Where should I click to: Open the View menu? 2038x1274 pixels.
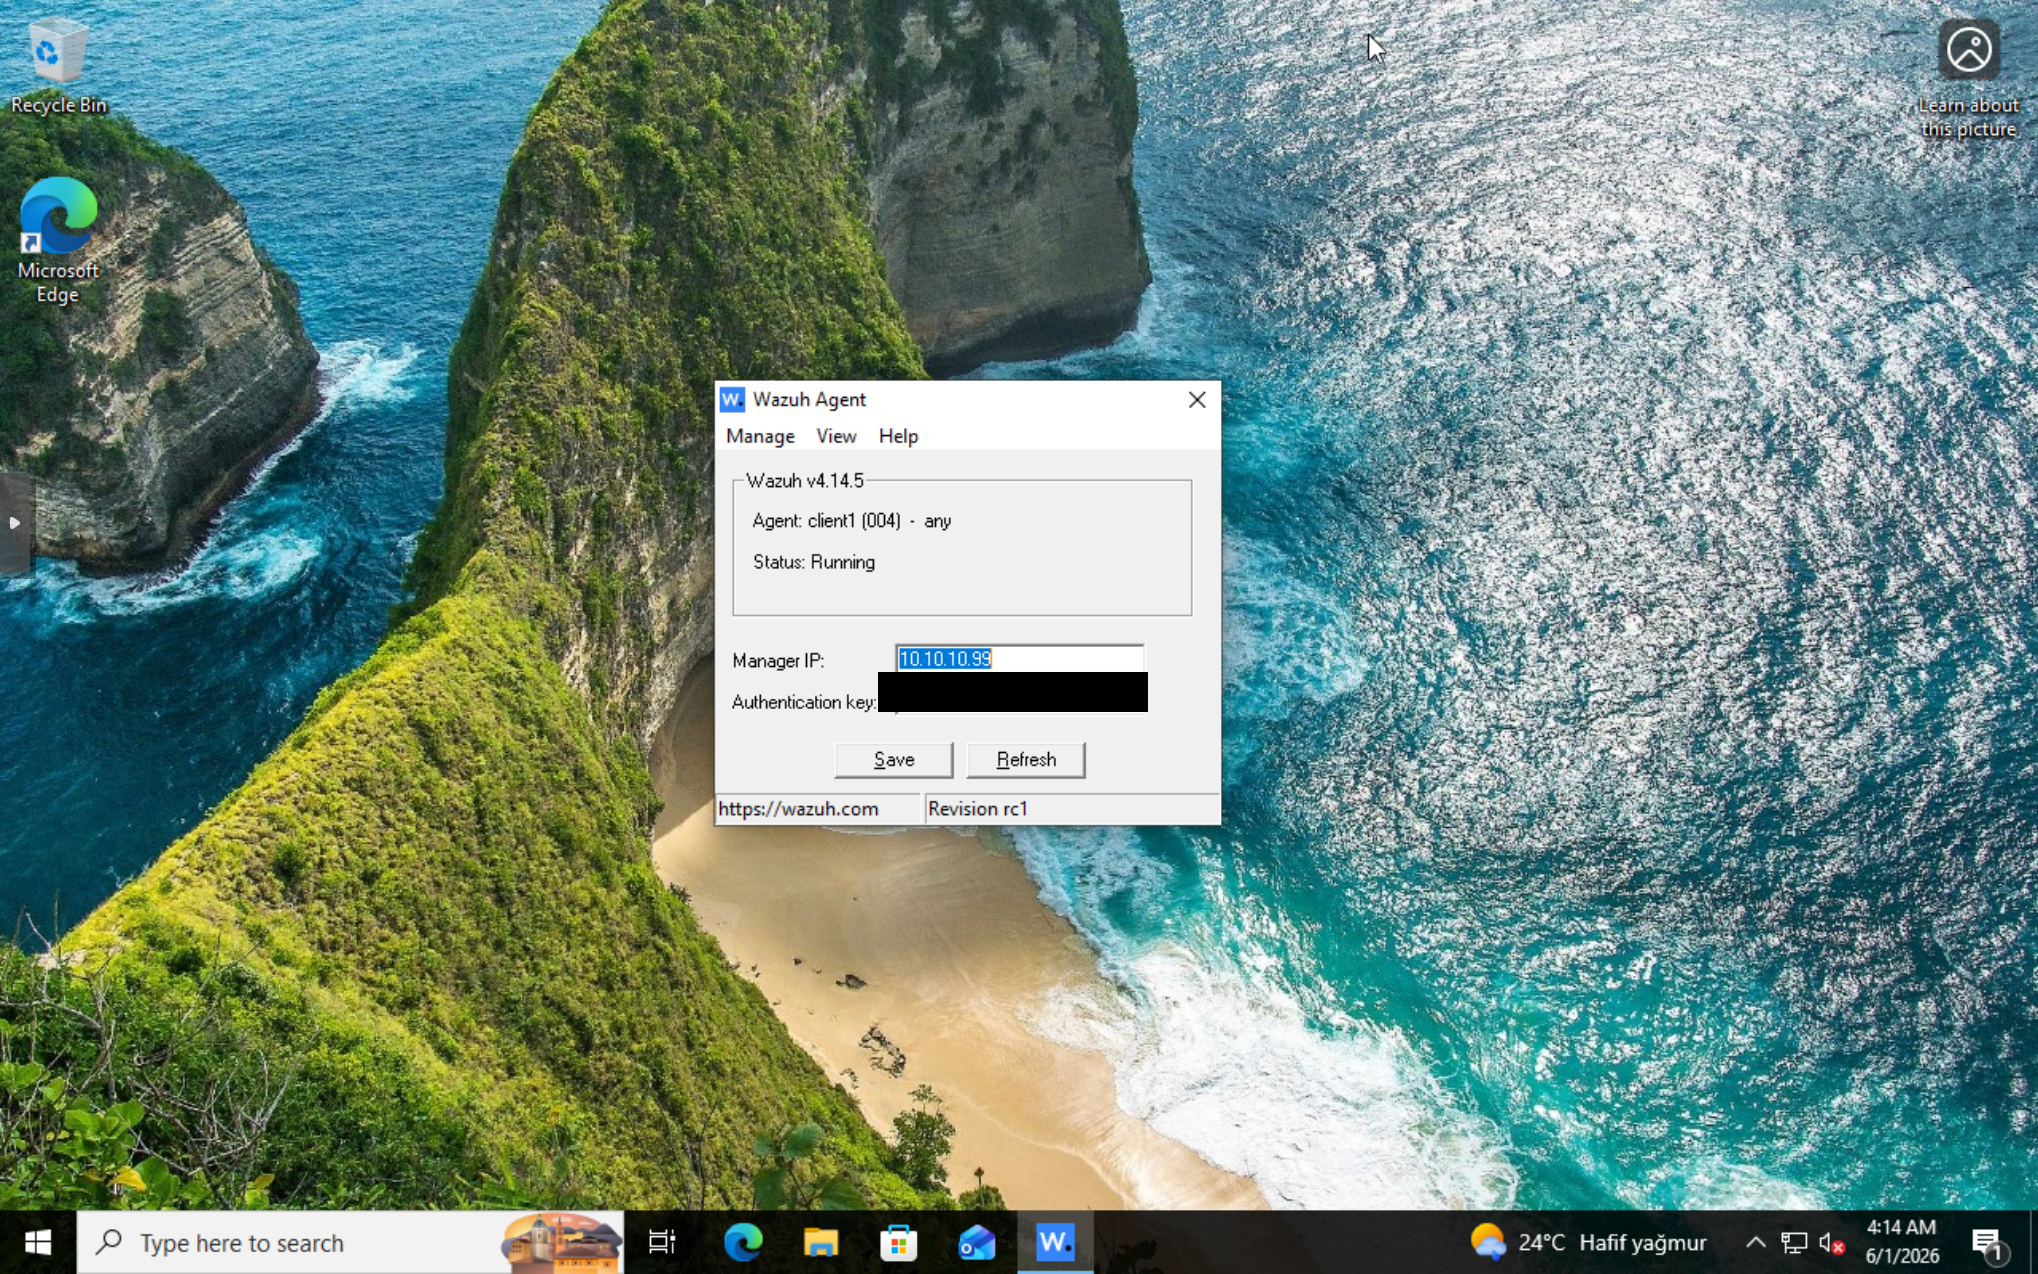836,436
